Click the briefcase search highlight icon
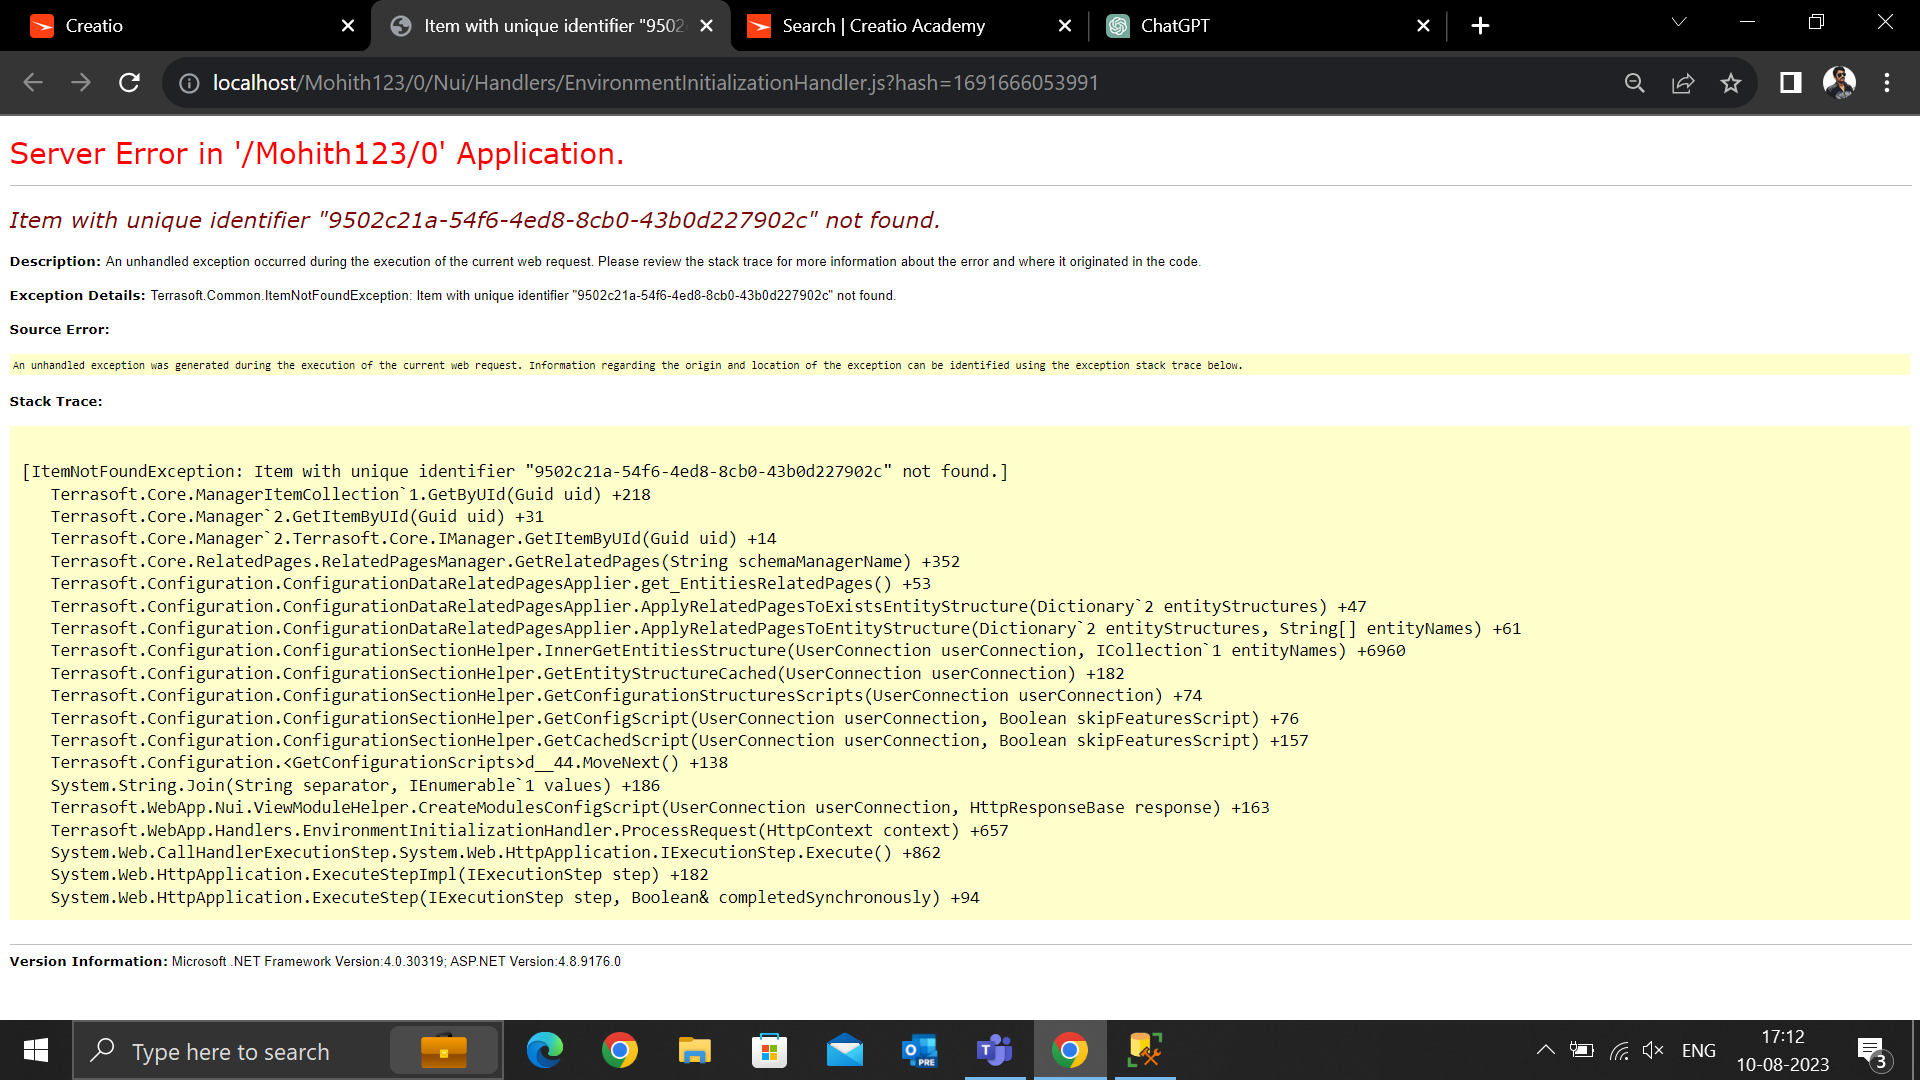1920x1080 pixels. (x=444, y=1051)
